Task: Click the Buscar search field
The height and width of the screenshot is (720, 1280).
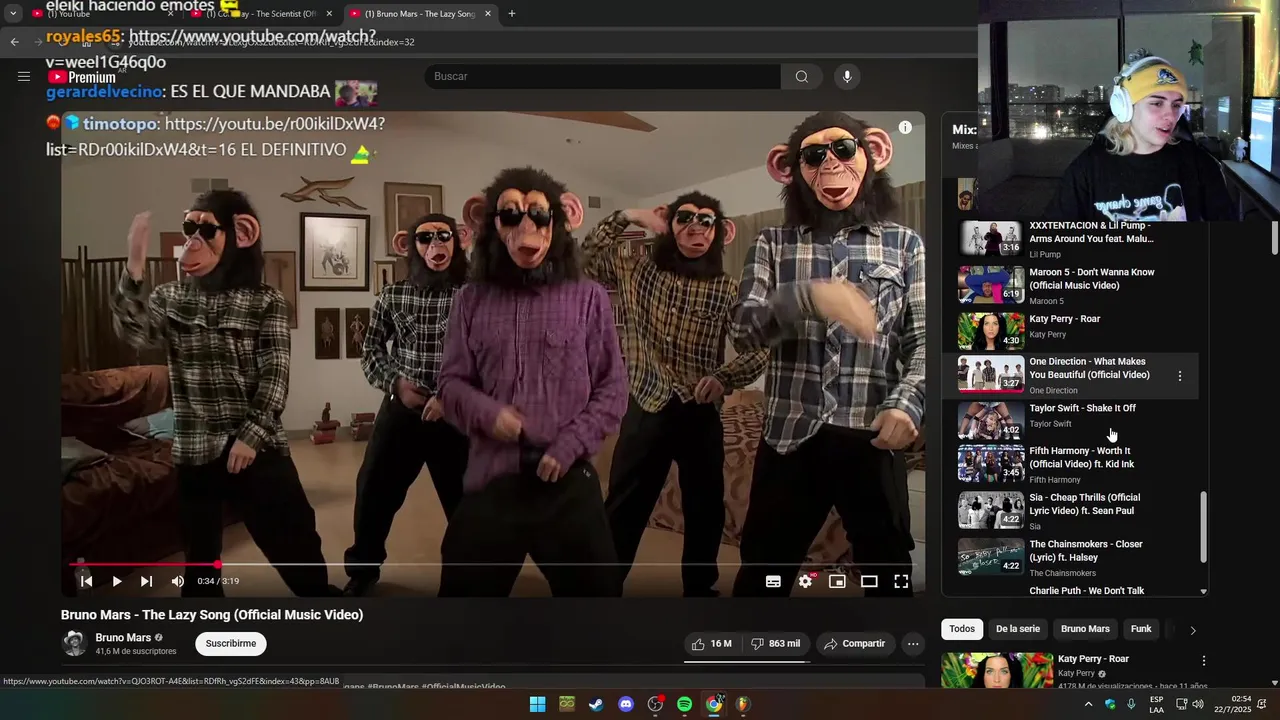Action: [x=603, y=77]
